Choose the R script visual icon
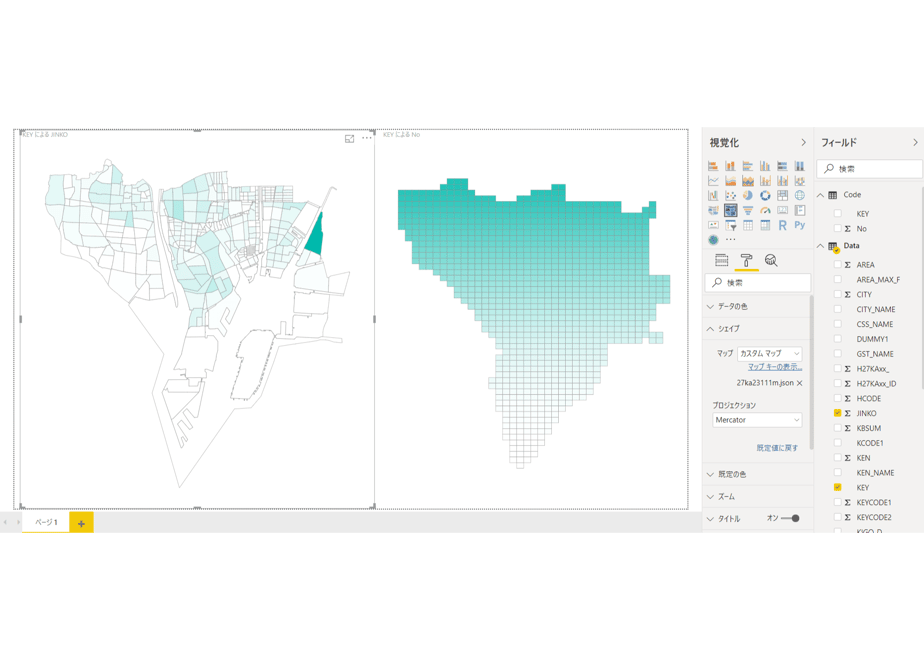This screenshot has width=924, height=660. coord(782,225)
